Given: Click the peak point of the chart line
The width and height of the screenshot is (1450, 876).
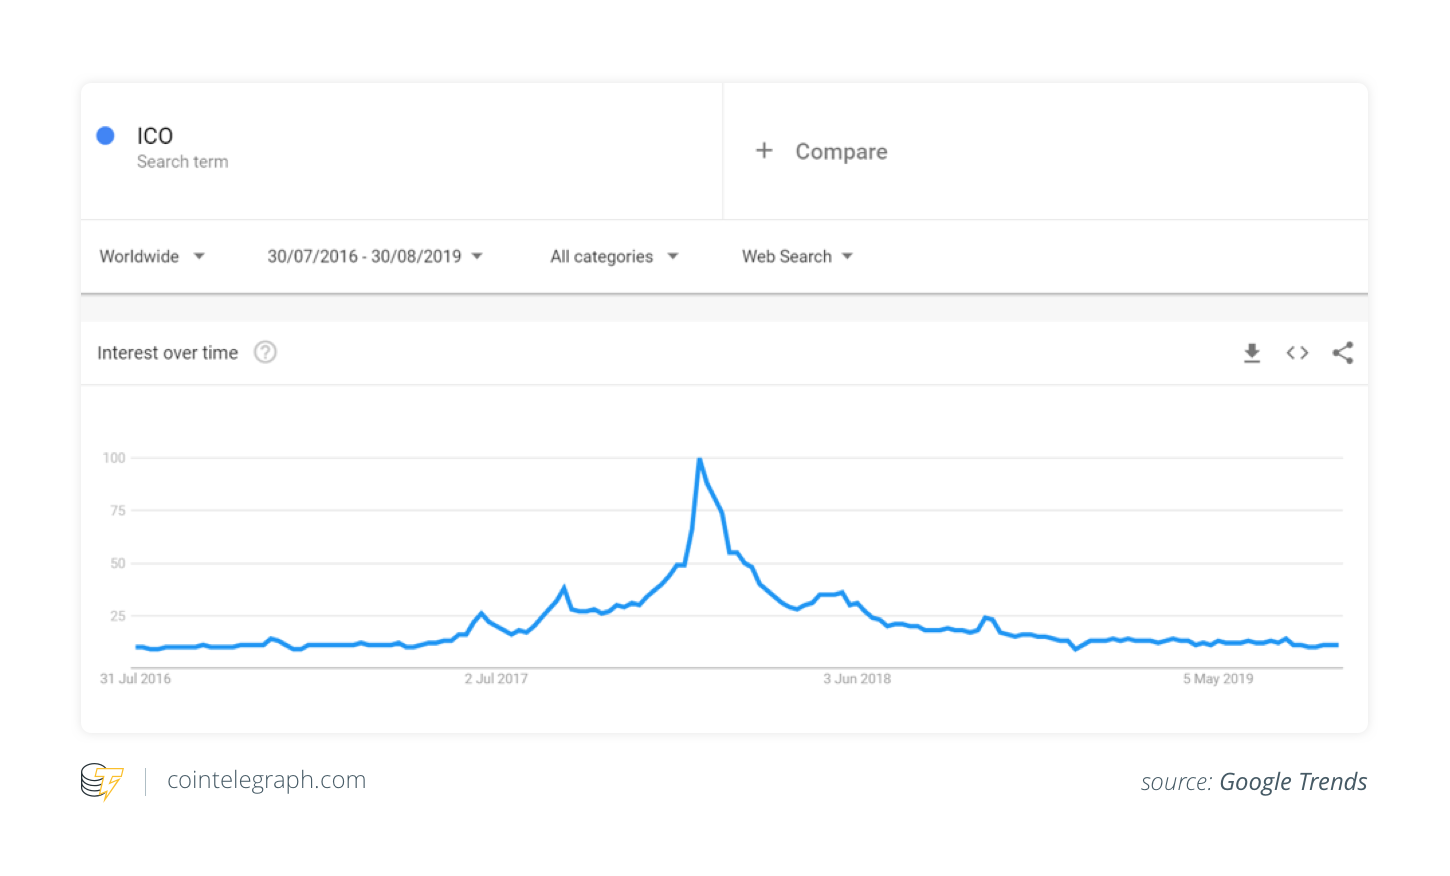Looking at the screenshot, I should coord(700,459).
